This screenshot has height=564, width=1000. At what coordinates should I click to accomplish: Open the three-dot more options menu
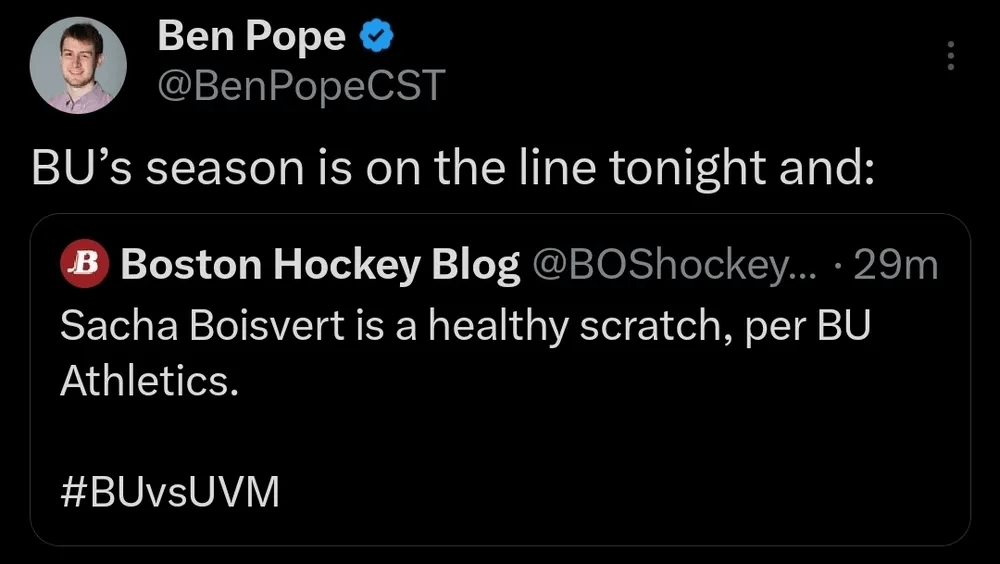950,56
